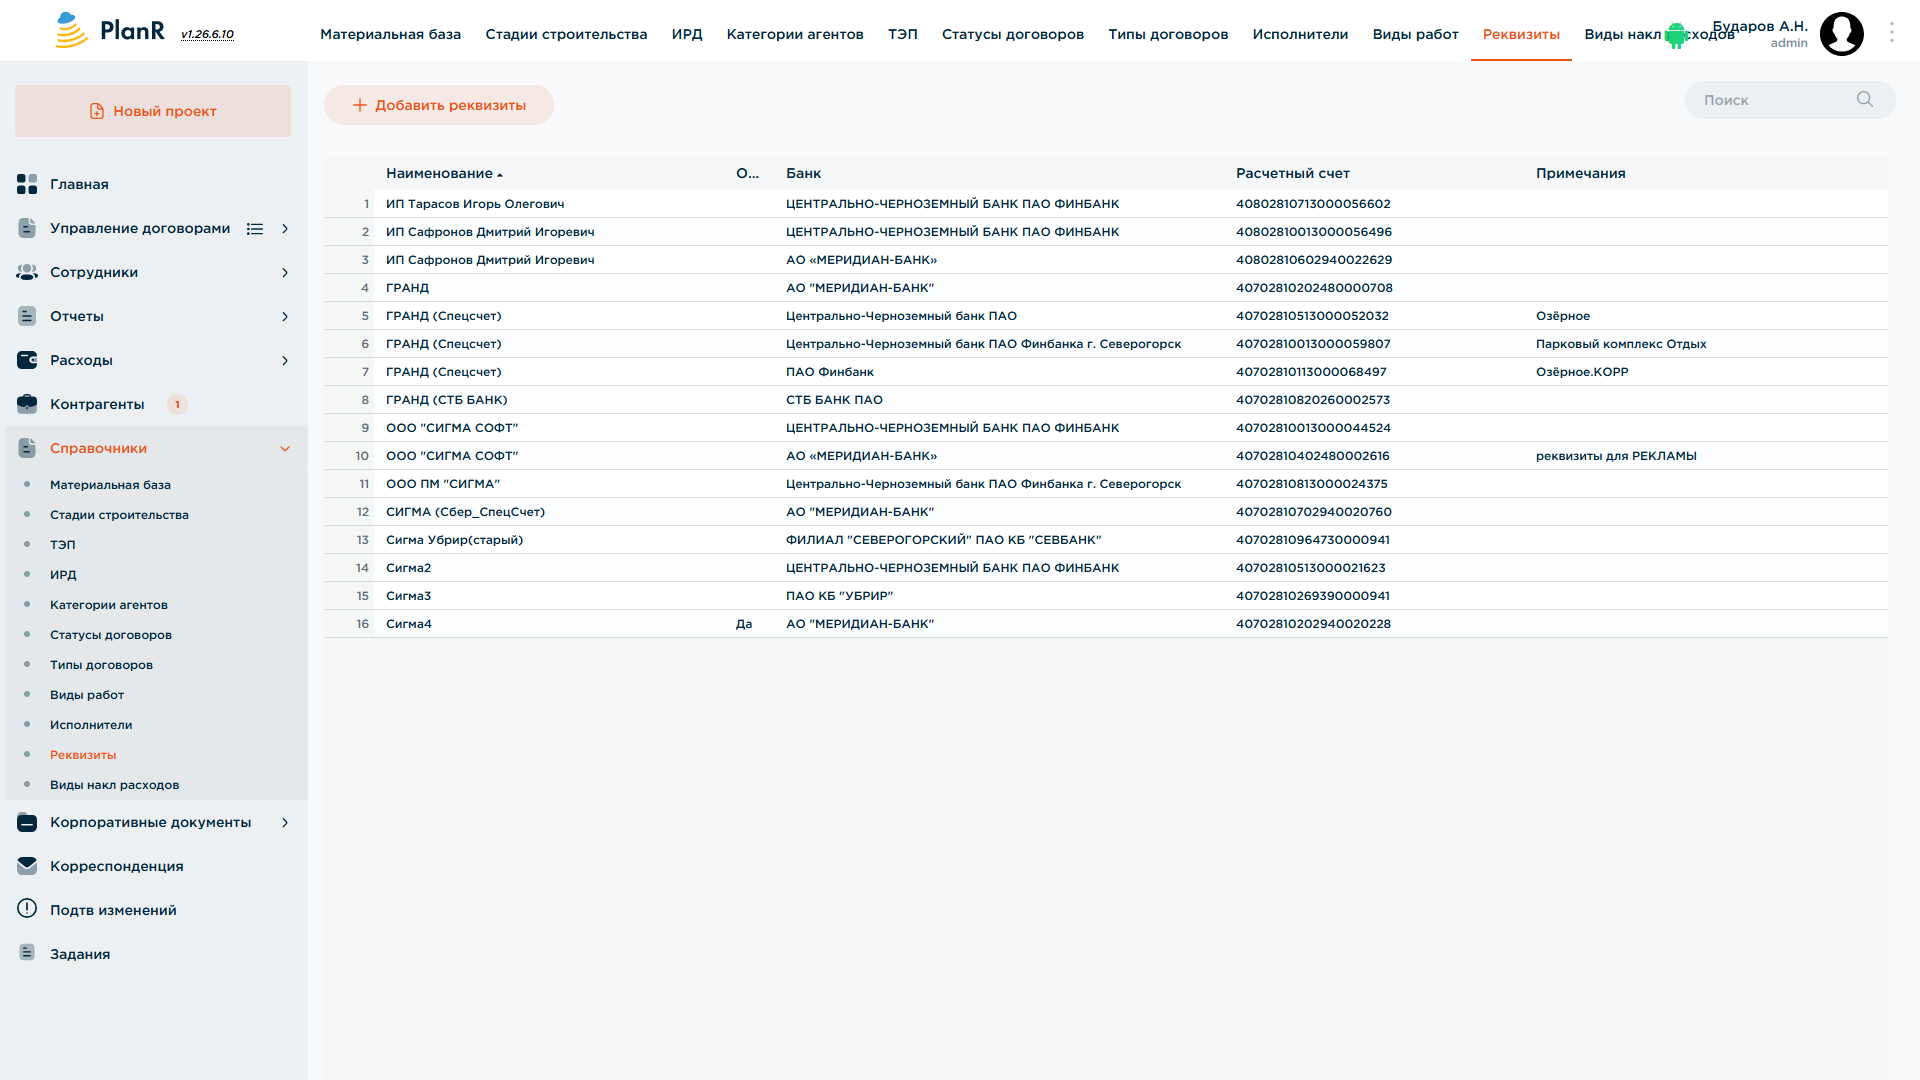Click the note реквизиты для РЕКЛАМЫ
The image size is (1920, 1080).
(1616, 456)
